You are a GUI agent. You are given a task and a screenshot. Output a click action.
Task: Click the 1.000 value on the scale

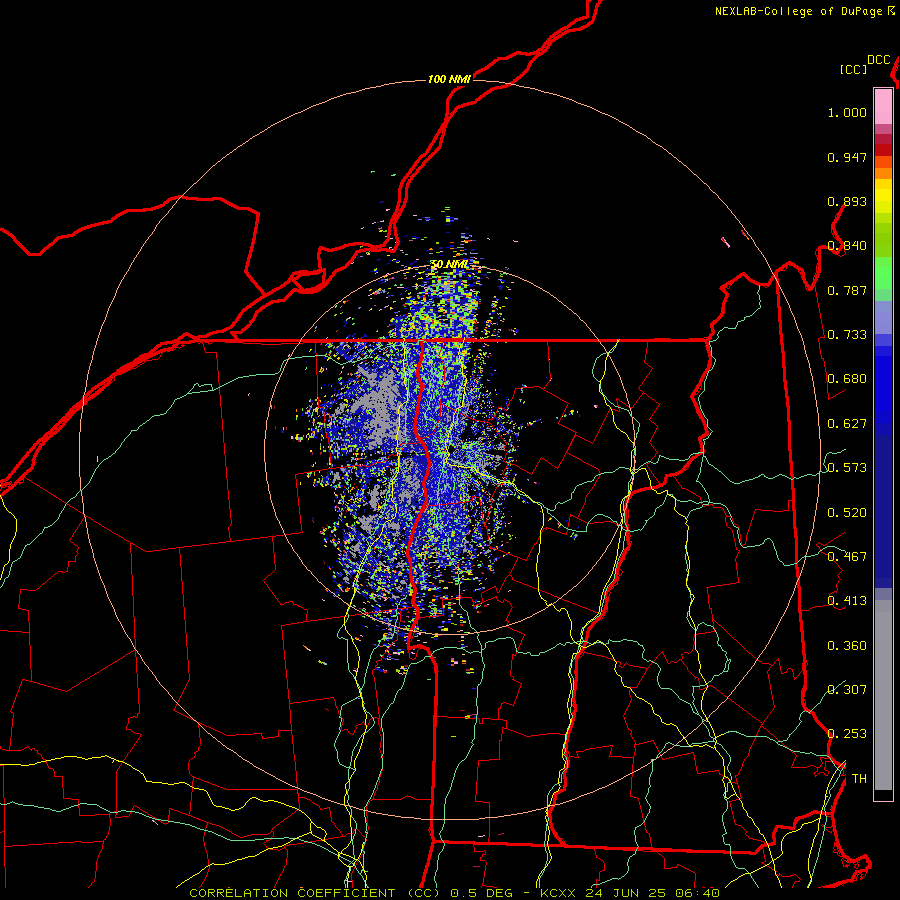pos(847,112)
